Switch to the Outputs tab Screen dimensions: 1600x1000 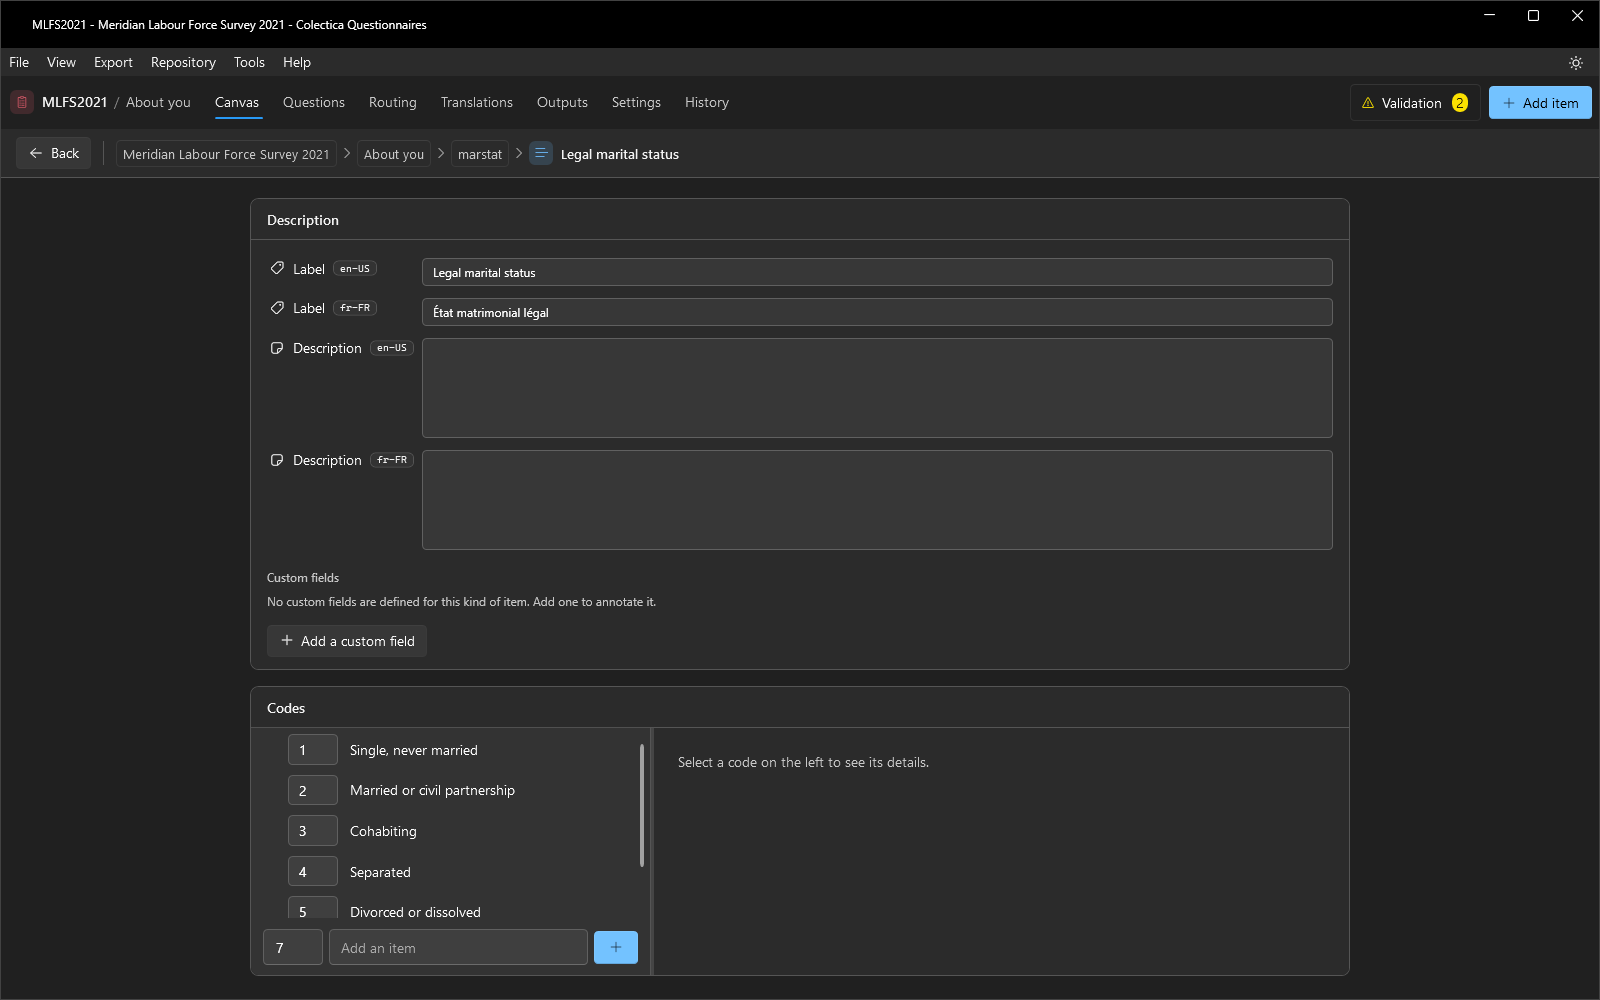(562, 102)
